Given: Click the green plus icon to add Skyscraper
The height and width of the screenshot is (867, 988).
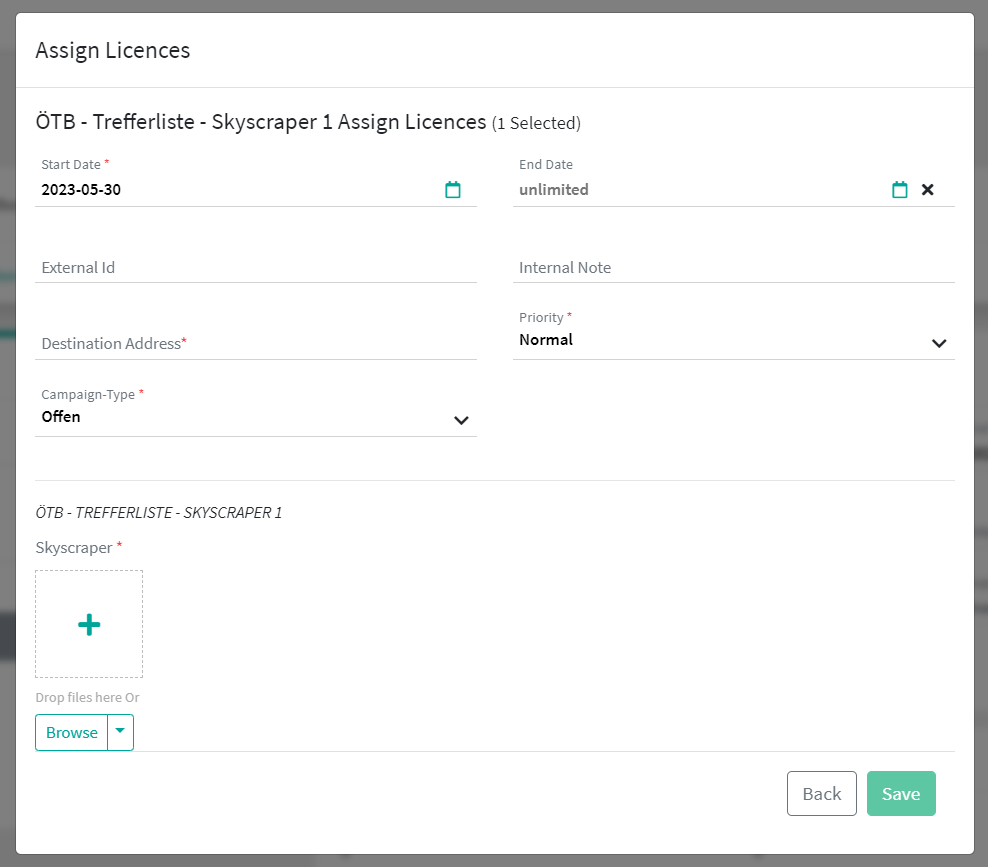Looking at the screenshot, I should point(89,625).
